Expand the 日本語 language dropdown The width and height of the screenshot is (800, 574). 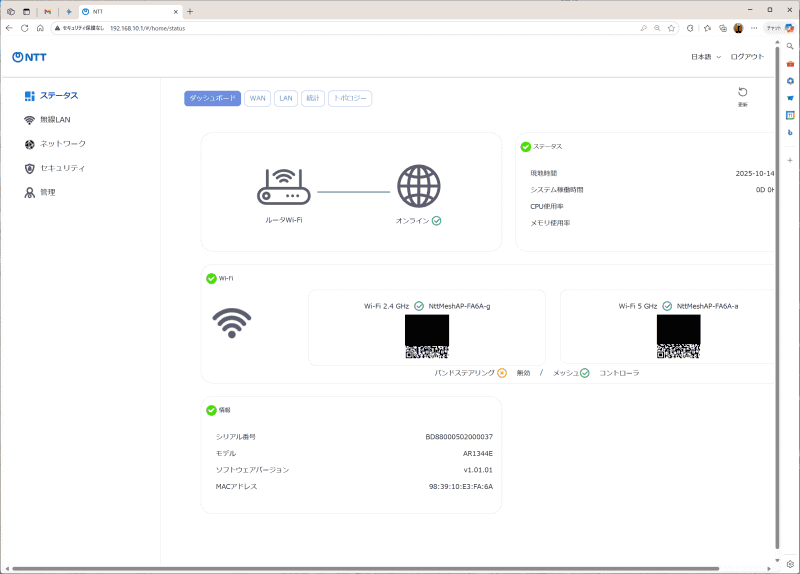click(x=706, y=57)
